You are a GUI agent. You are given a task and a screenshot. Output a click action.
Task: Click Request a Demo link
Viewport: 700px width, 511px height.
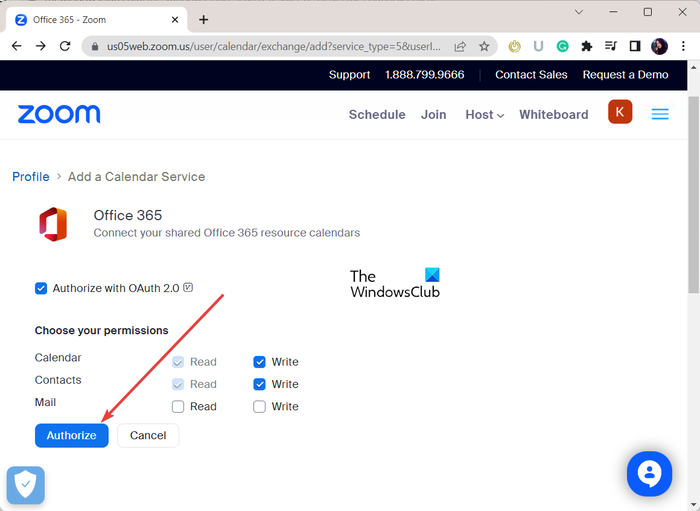point(625,75)
